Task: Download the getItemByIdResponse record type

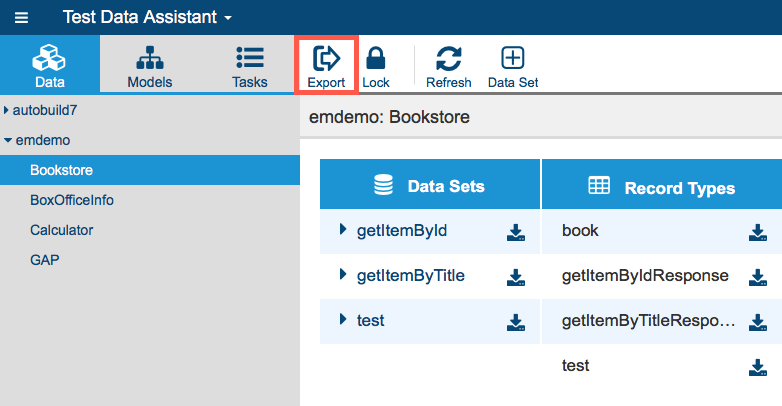Action: pos(758,277)
